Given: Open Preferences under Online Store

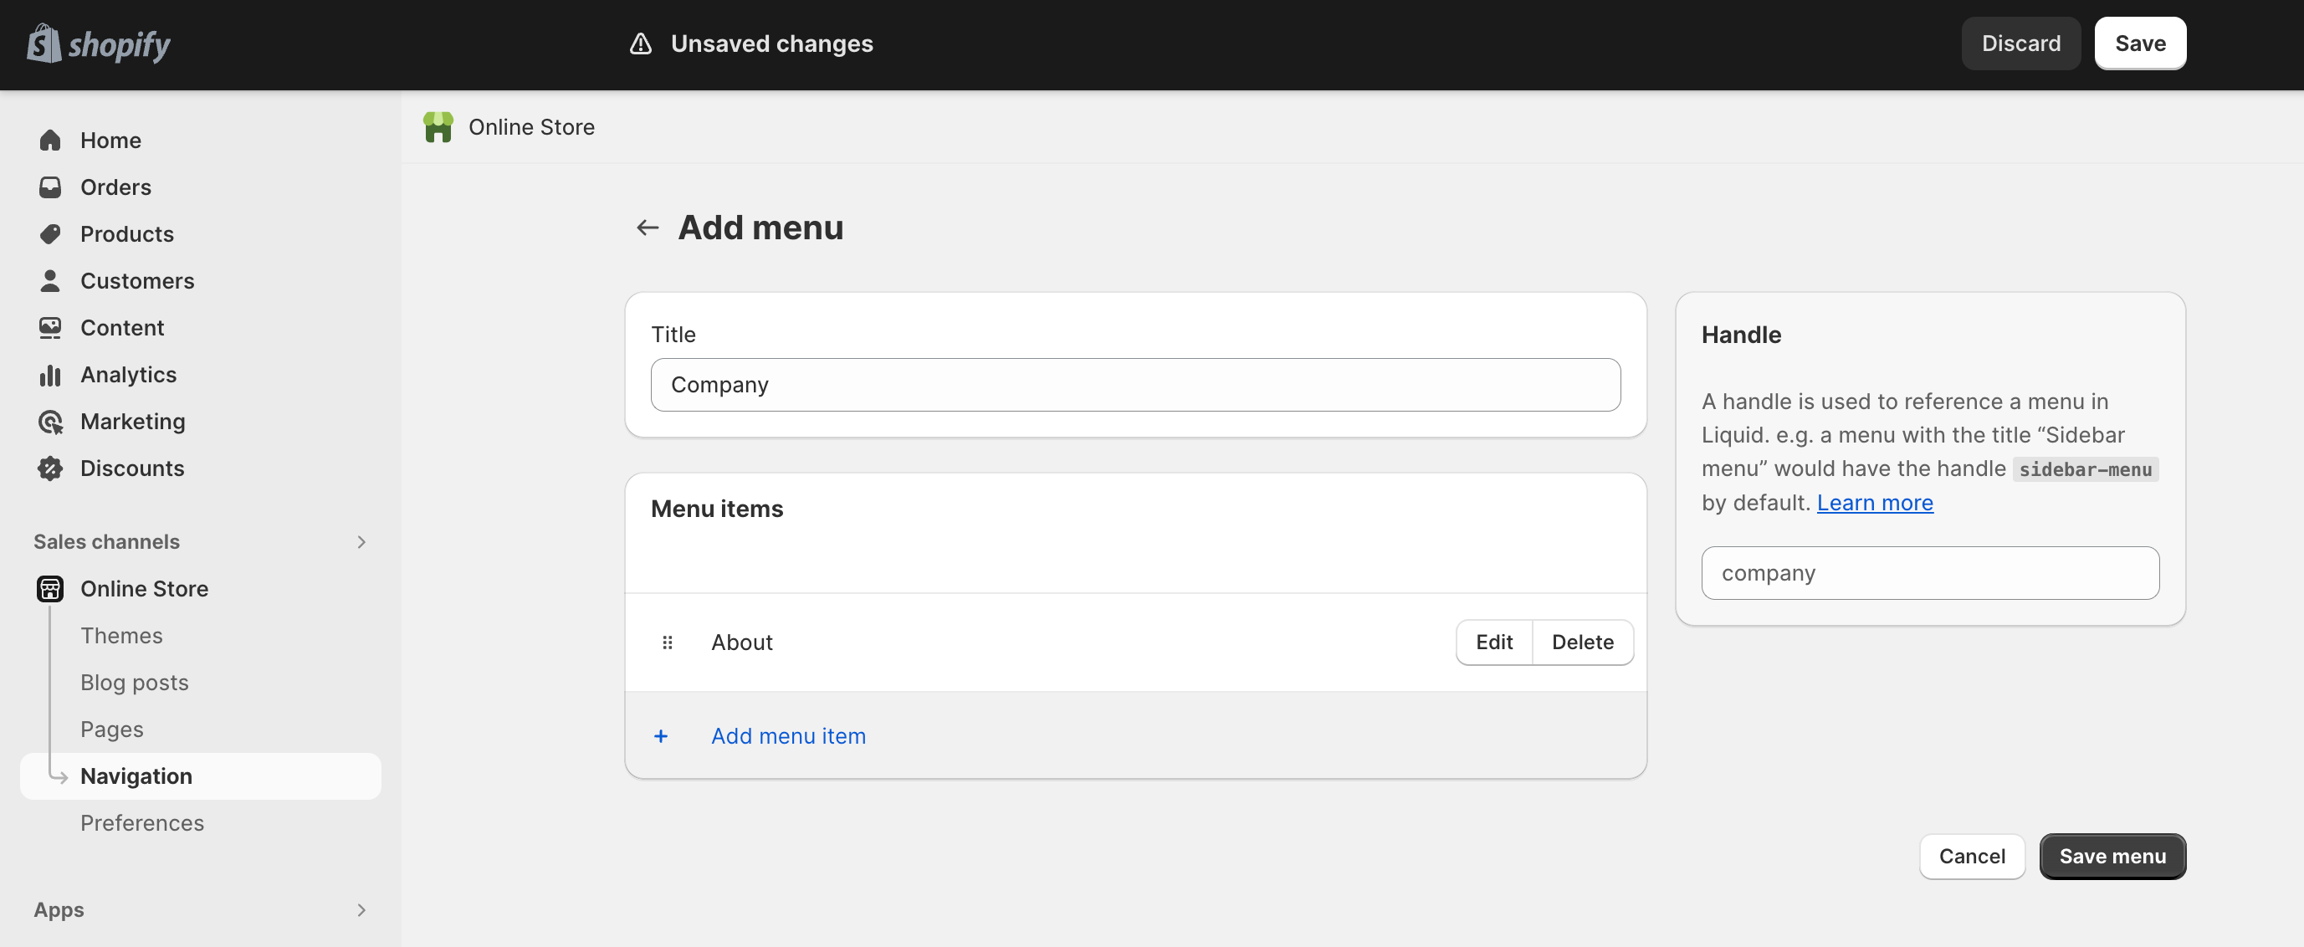Looking at the screenshot, I should [142, 823].
